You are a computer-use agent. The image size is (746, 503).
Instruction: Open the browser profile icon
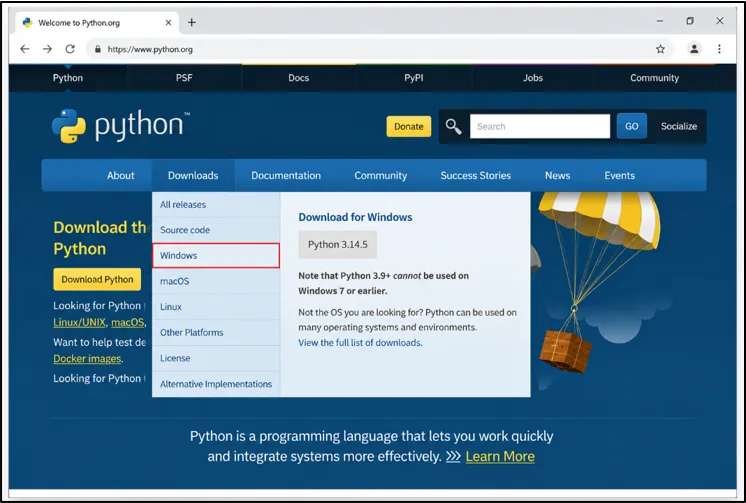[x=694, y=49]
